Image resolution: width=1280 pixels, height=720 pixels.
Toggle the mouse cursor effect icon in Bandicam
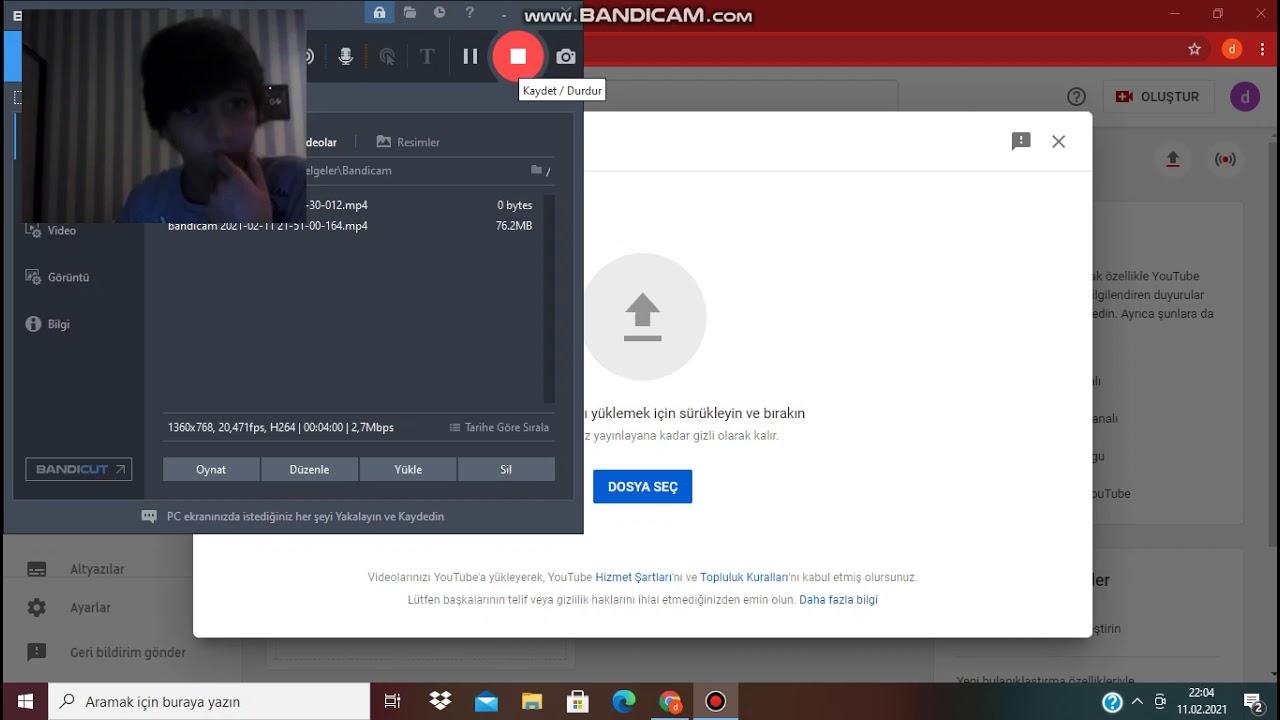coord(387,57)
